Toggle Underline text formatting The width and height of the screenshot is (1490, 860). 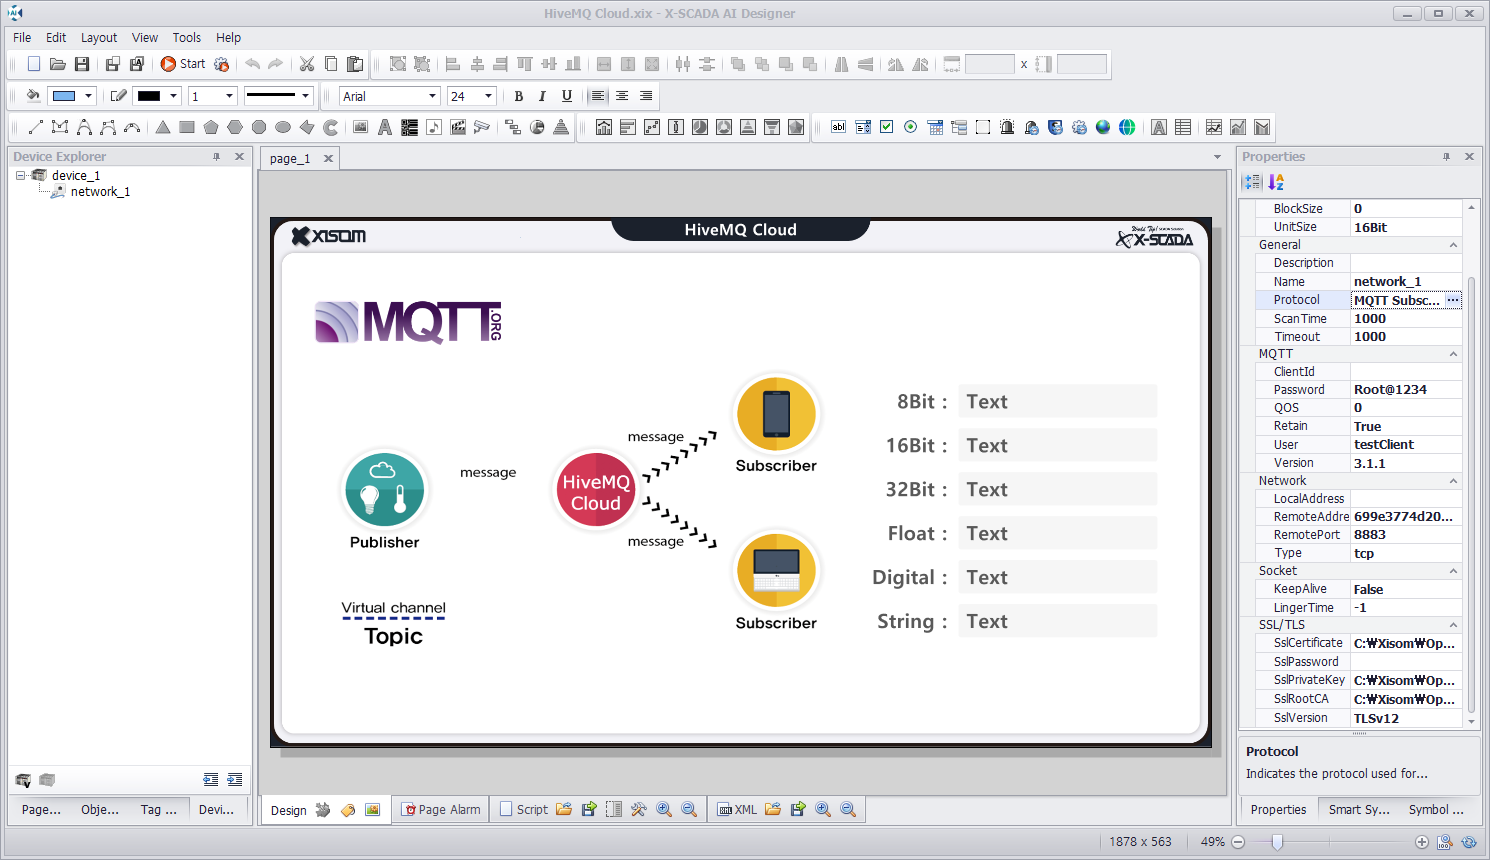(x=567, y=96)
